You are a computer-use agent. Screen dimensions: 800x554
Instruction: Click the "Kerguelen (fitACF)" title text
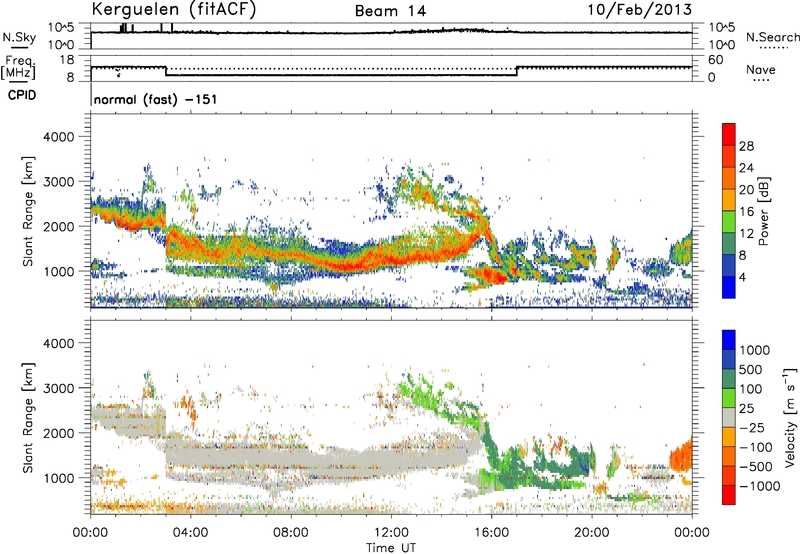[x=173, y=10]
